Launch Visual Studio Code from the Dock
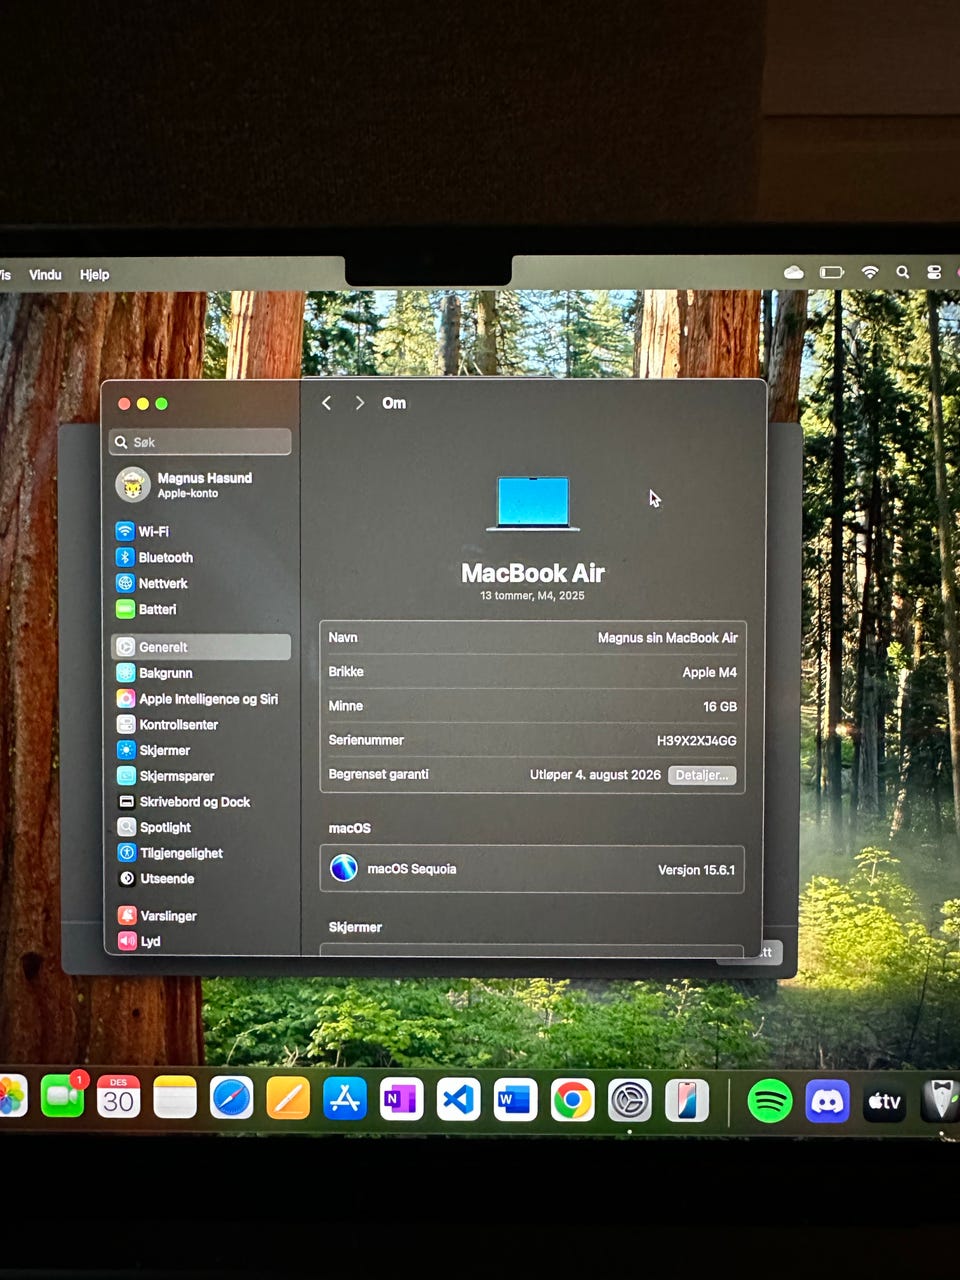 (458, 1100)
